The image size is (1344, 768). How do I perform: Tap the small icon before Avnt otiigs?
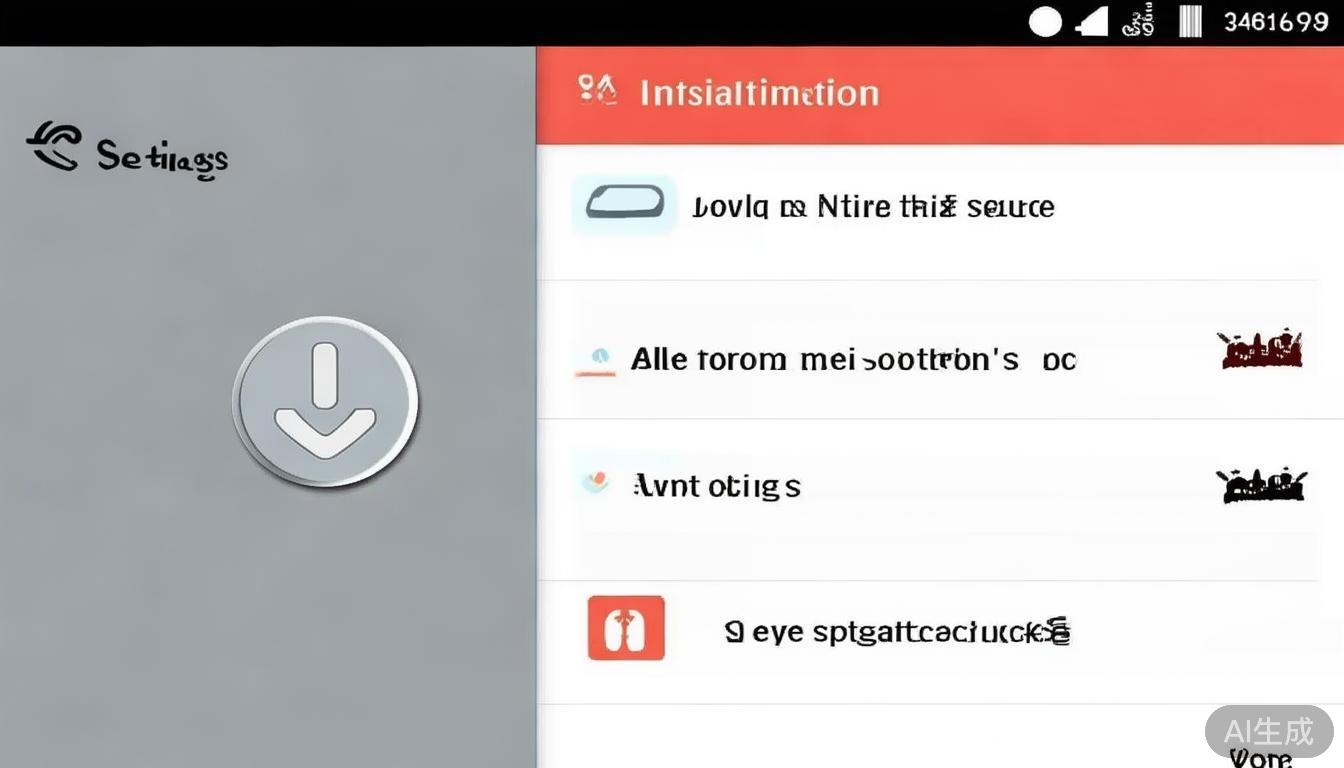595,483
